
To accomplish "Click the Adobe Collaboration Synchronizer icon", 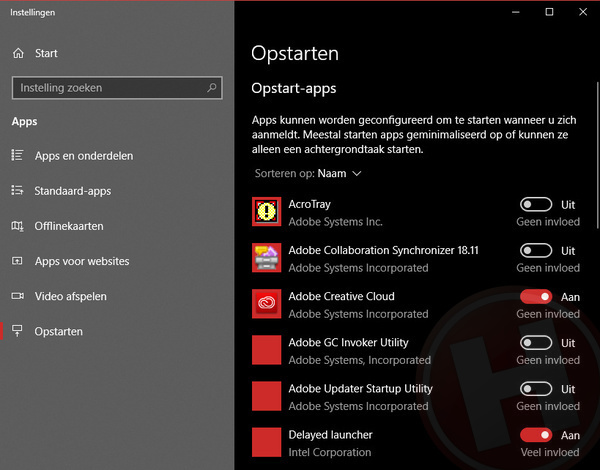I will (266, 258).
